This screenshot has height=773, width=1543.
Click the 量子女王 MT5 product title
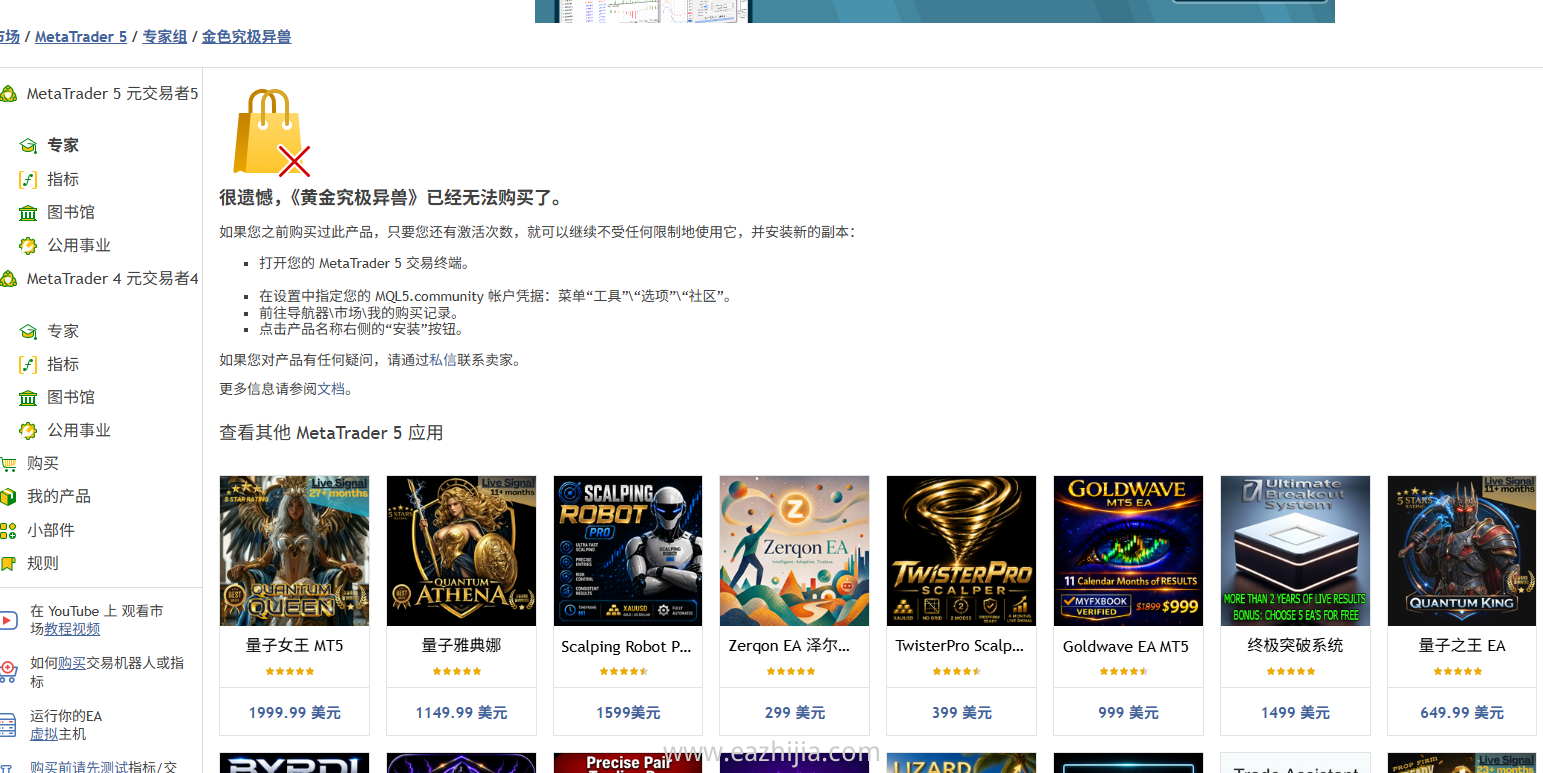[x=294, y=646]
